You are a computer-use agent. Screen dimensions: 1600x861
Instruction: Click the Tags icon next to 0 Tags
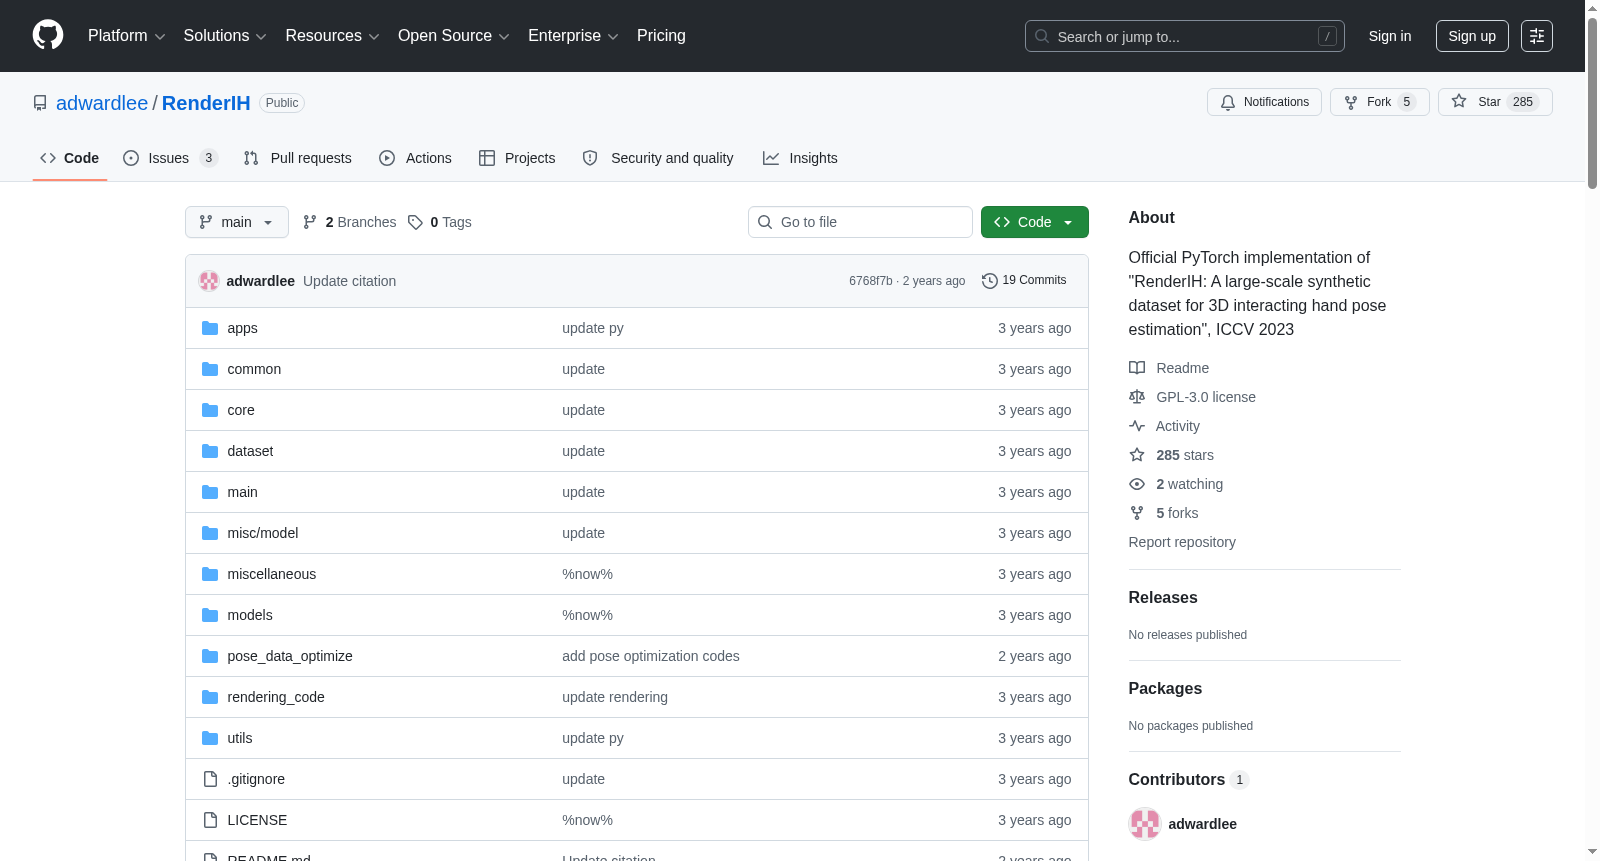coord(416,222)
